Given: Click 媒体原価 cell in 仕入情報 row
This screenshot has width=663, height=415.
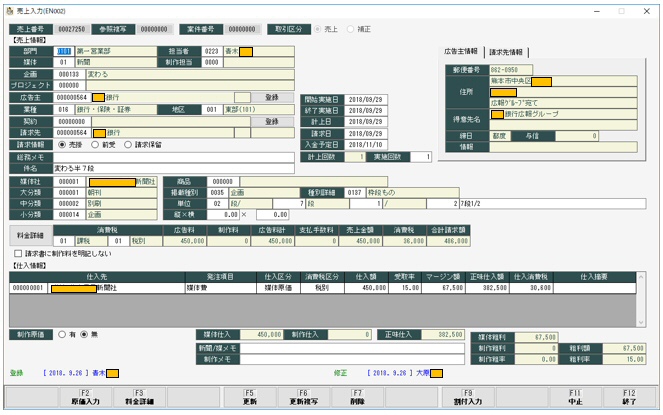Looking at the screenshot, I should (279, 288).
